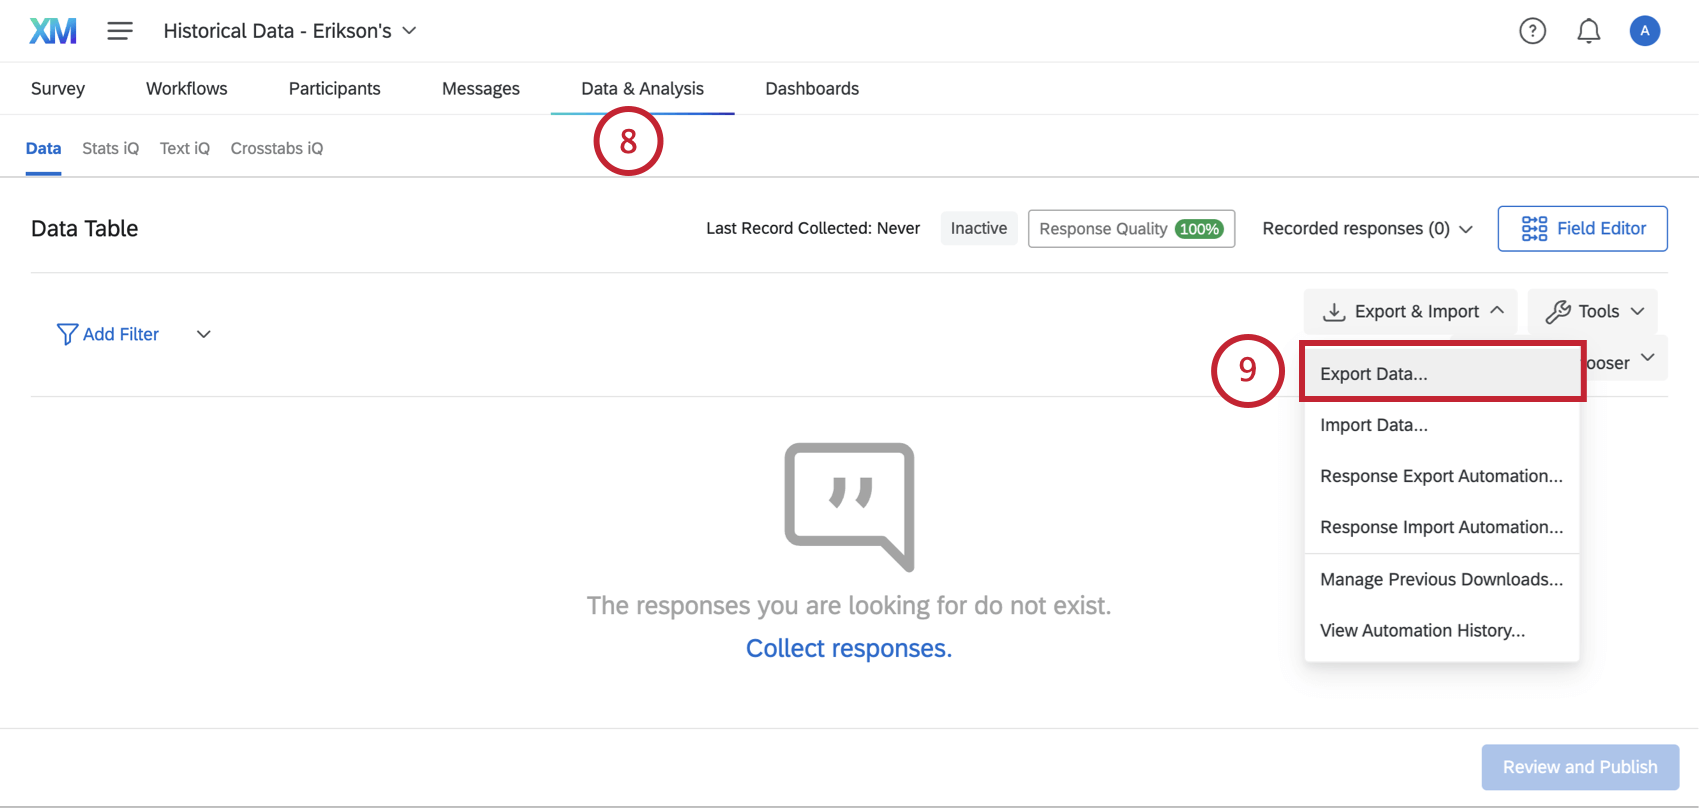Click the Review and Publish button
This screenshot has height=808, width=1700.
point(1580,767)
